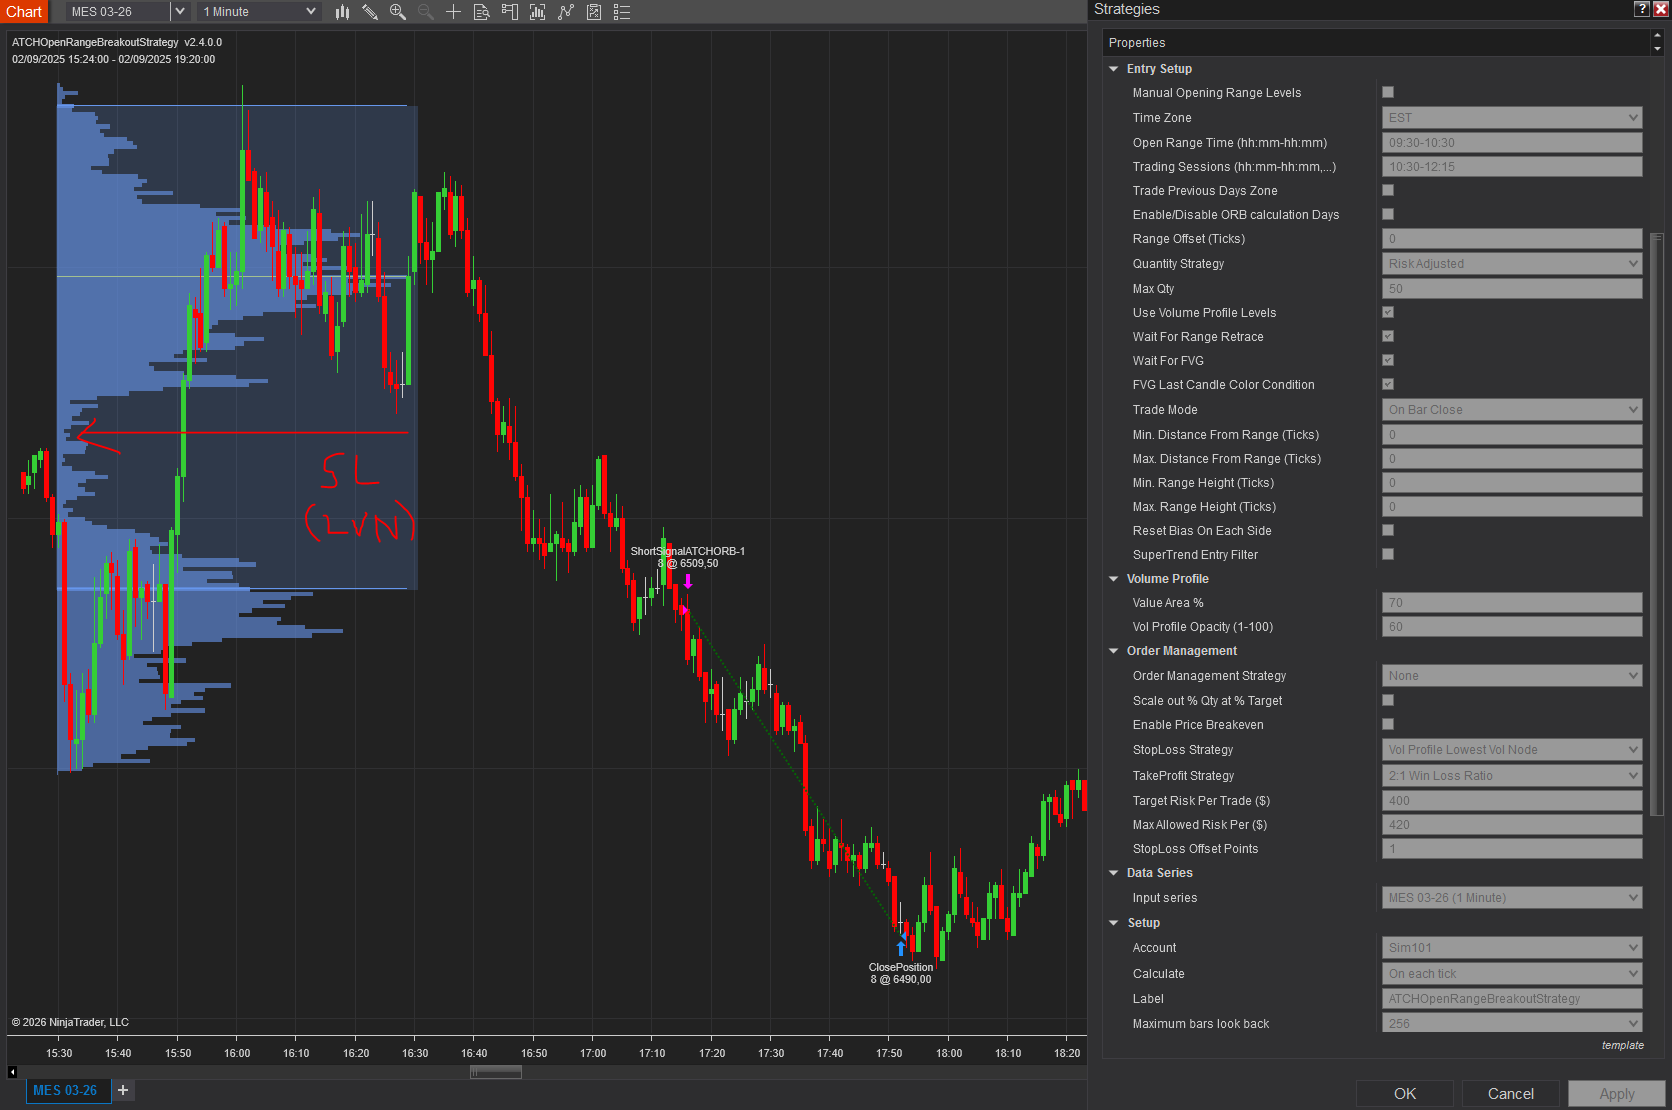The height and width of the screenshot is (1110, 1672).
Task: Enable Manual Opening Range Levels checkbox
Action: click(1388, 92)
